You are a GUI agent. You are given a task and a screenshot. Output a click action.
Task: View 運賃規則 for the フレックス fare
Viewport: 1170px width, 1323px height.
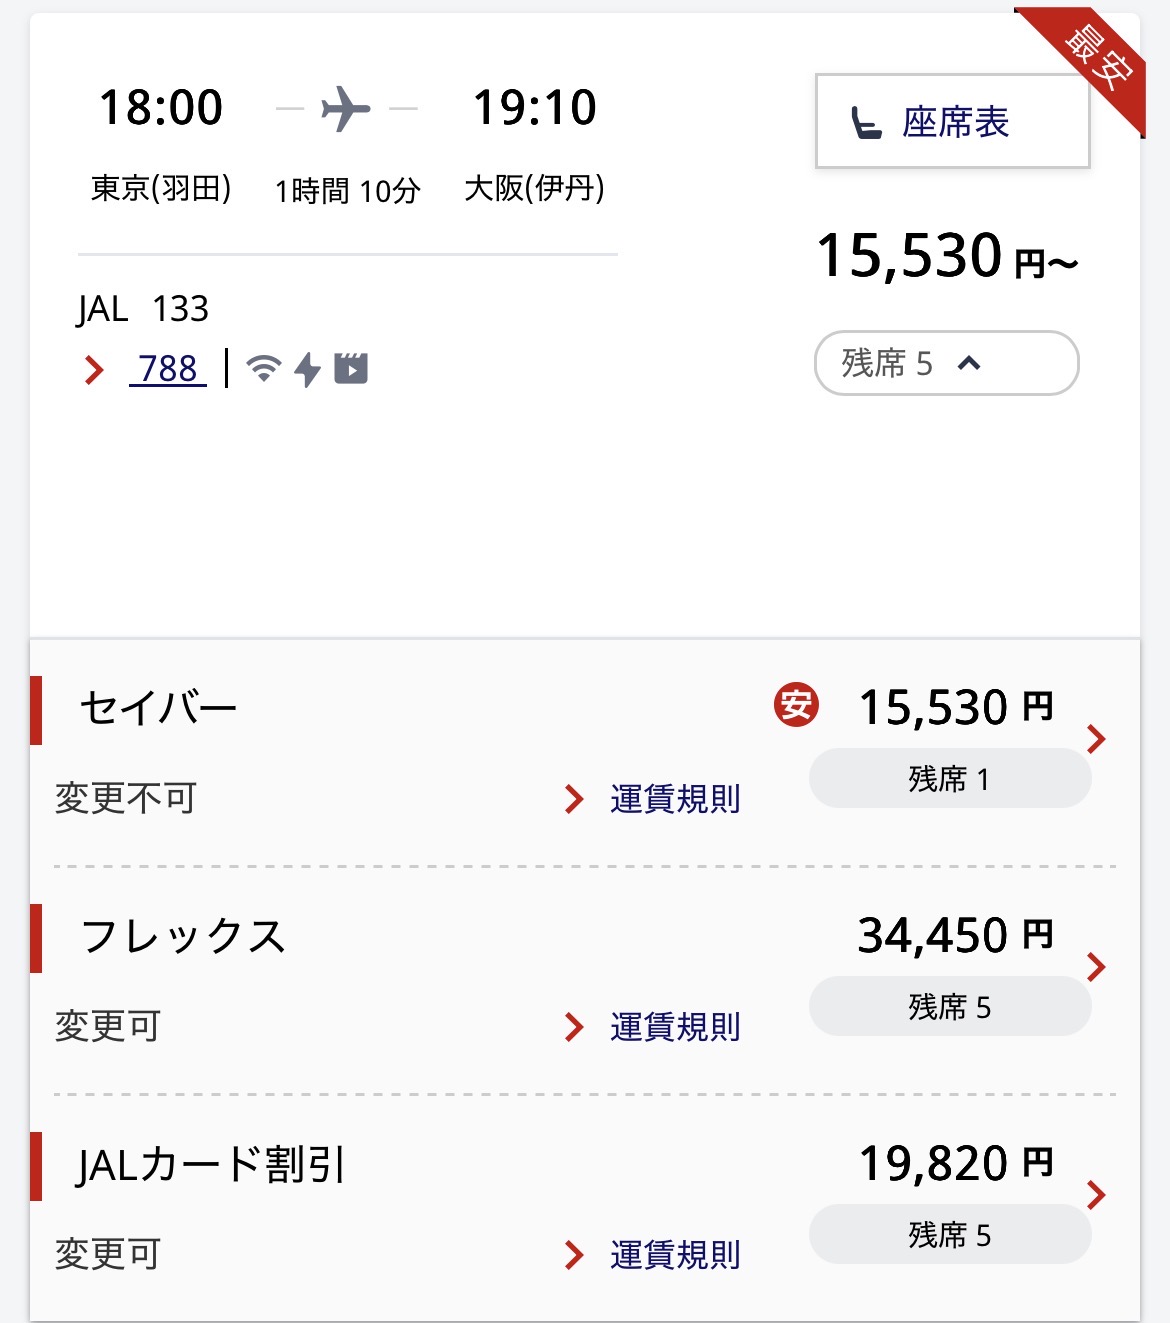tap(674, 1027)
